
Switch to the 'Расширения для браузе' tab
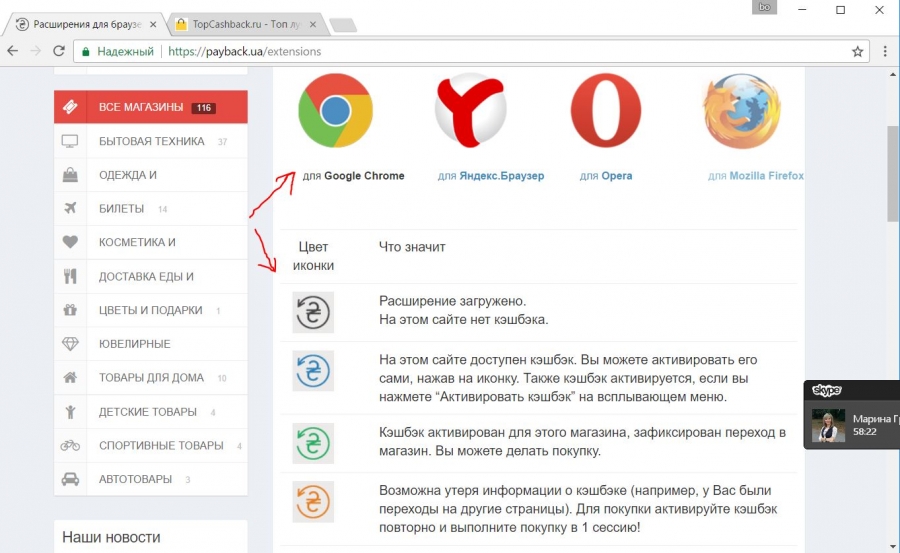click(87, 24)
